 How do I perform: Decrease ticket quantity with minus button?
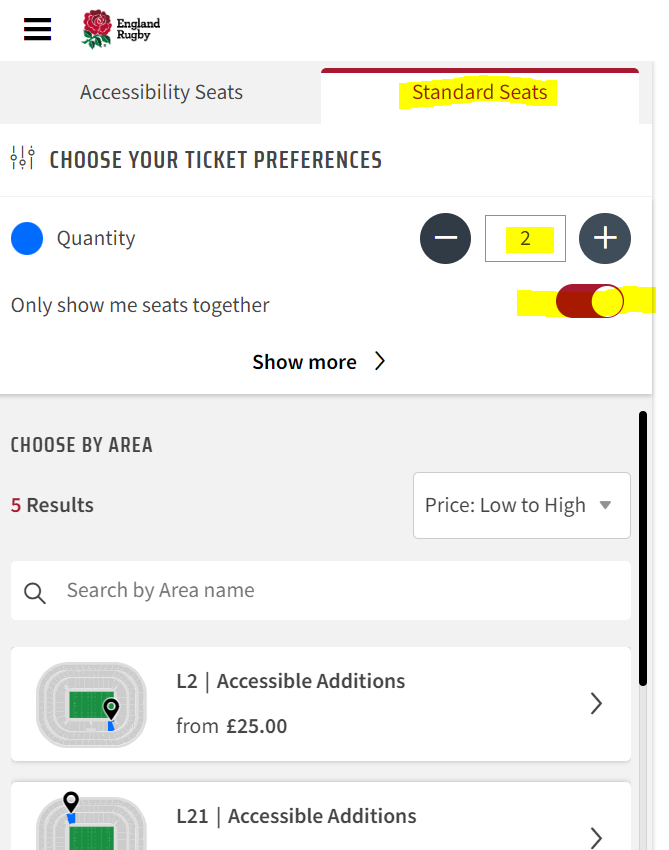(x=445, y=239)
